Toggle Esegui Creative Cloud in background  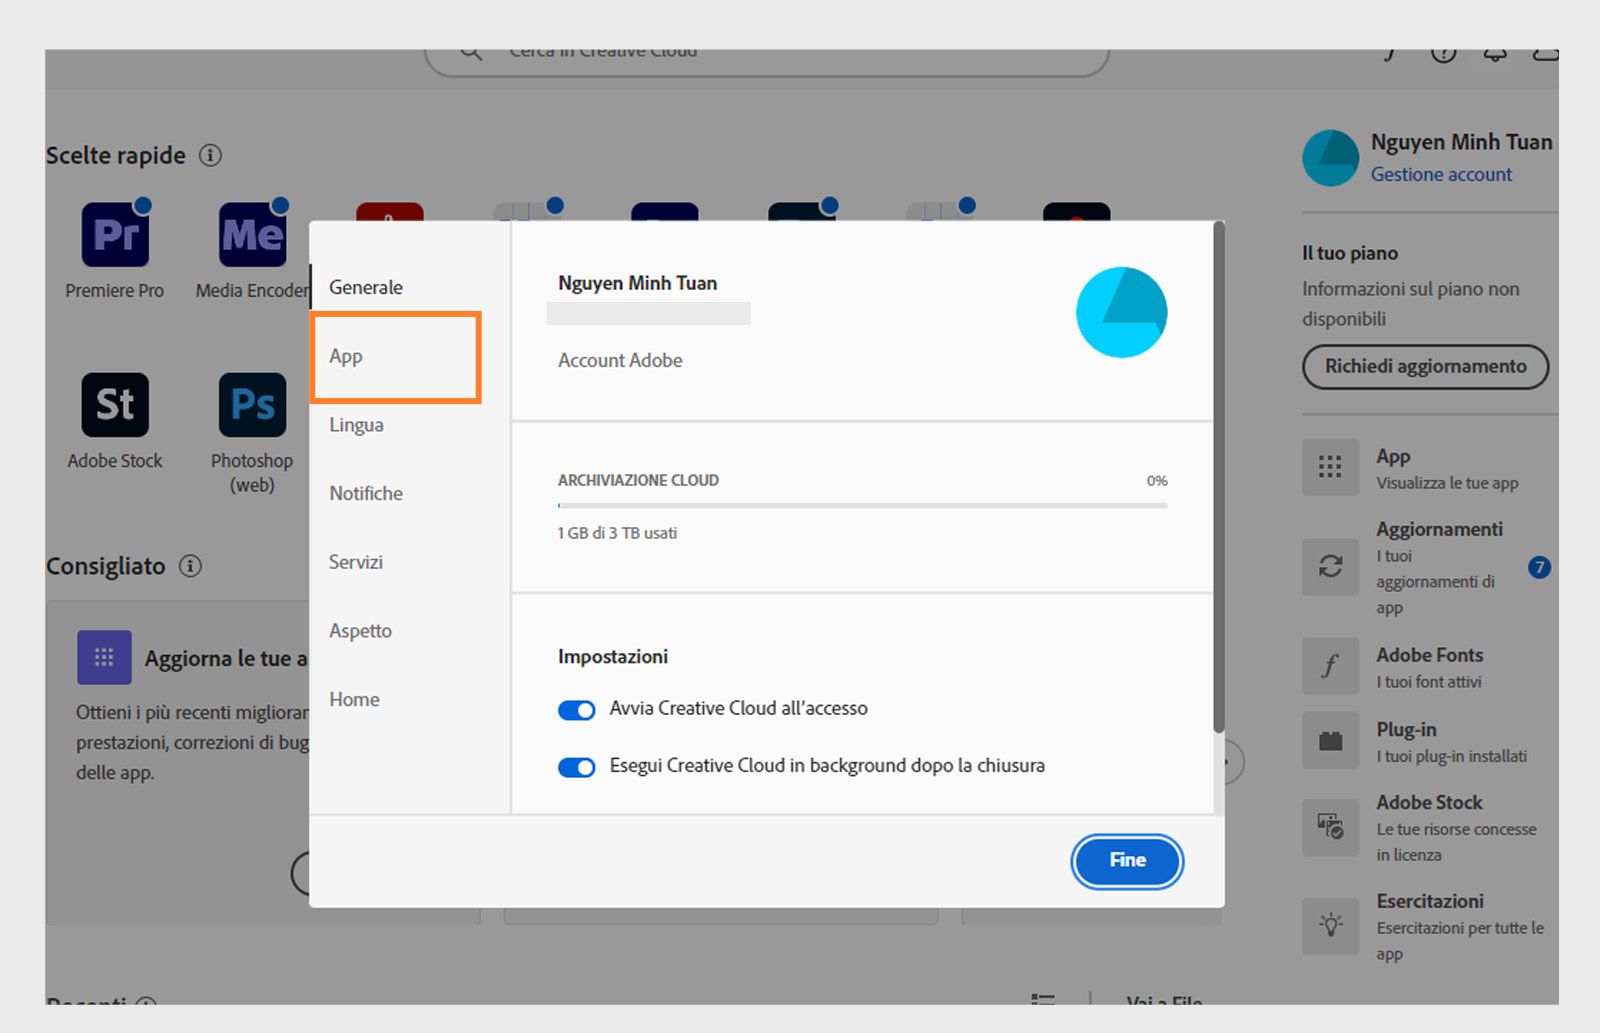tap(577, 767)
